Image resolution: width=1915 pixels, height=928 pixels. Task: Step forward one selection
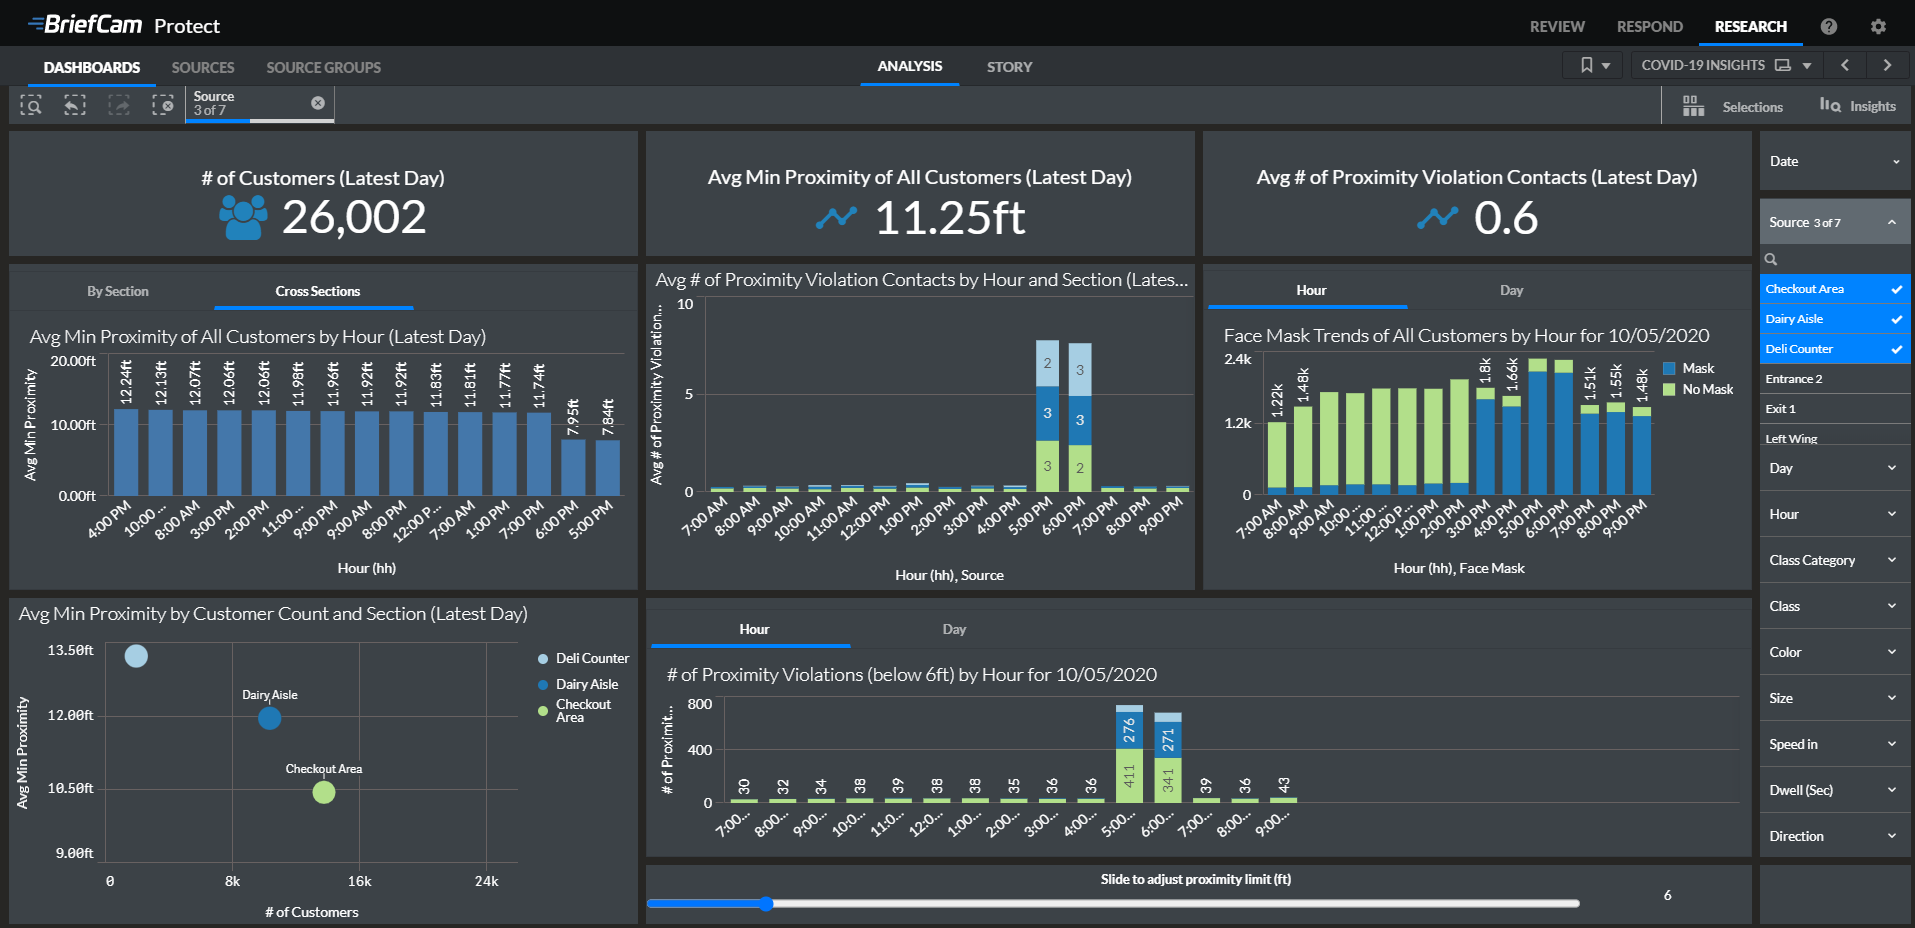(119, 105)
